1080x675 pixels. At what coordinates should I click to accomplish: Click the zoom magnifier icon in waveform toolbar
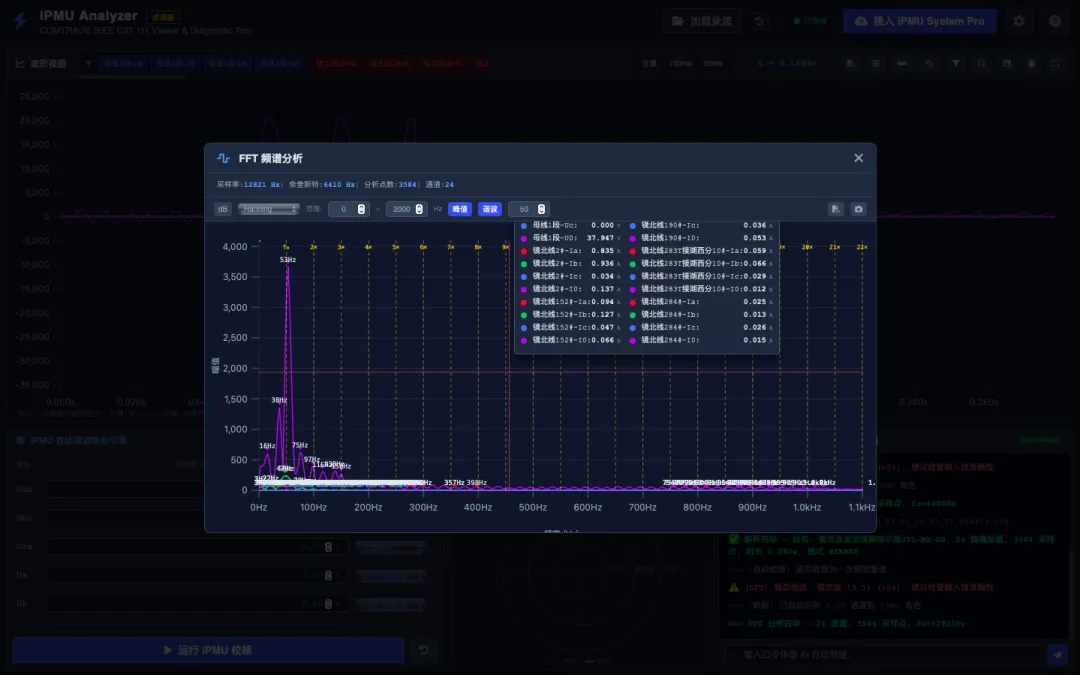pyautogui.click(x=981, y=63)
